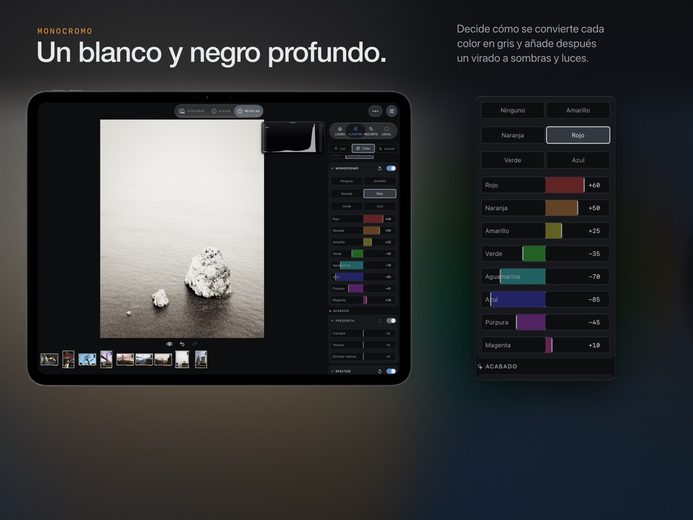693x520 pixels.
Task: Expand the ACABADO section in the enlarged panel
Action: point(498,366)
